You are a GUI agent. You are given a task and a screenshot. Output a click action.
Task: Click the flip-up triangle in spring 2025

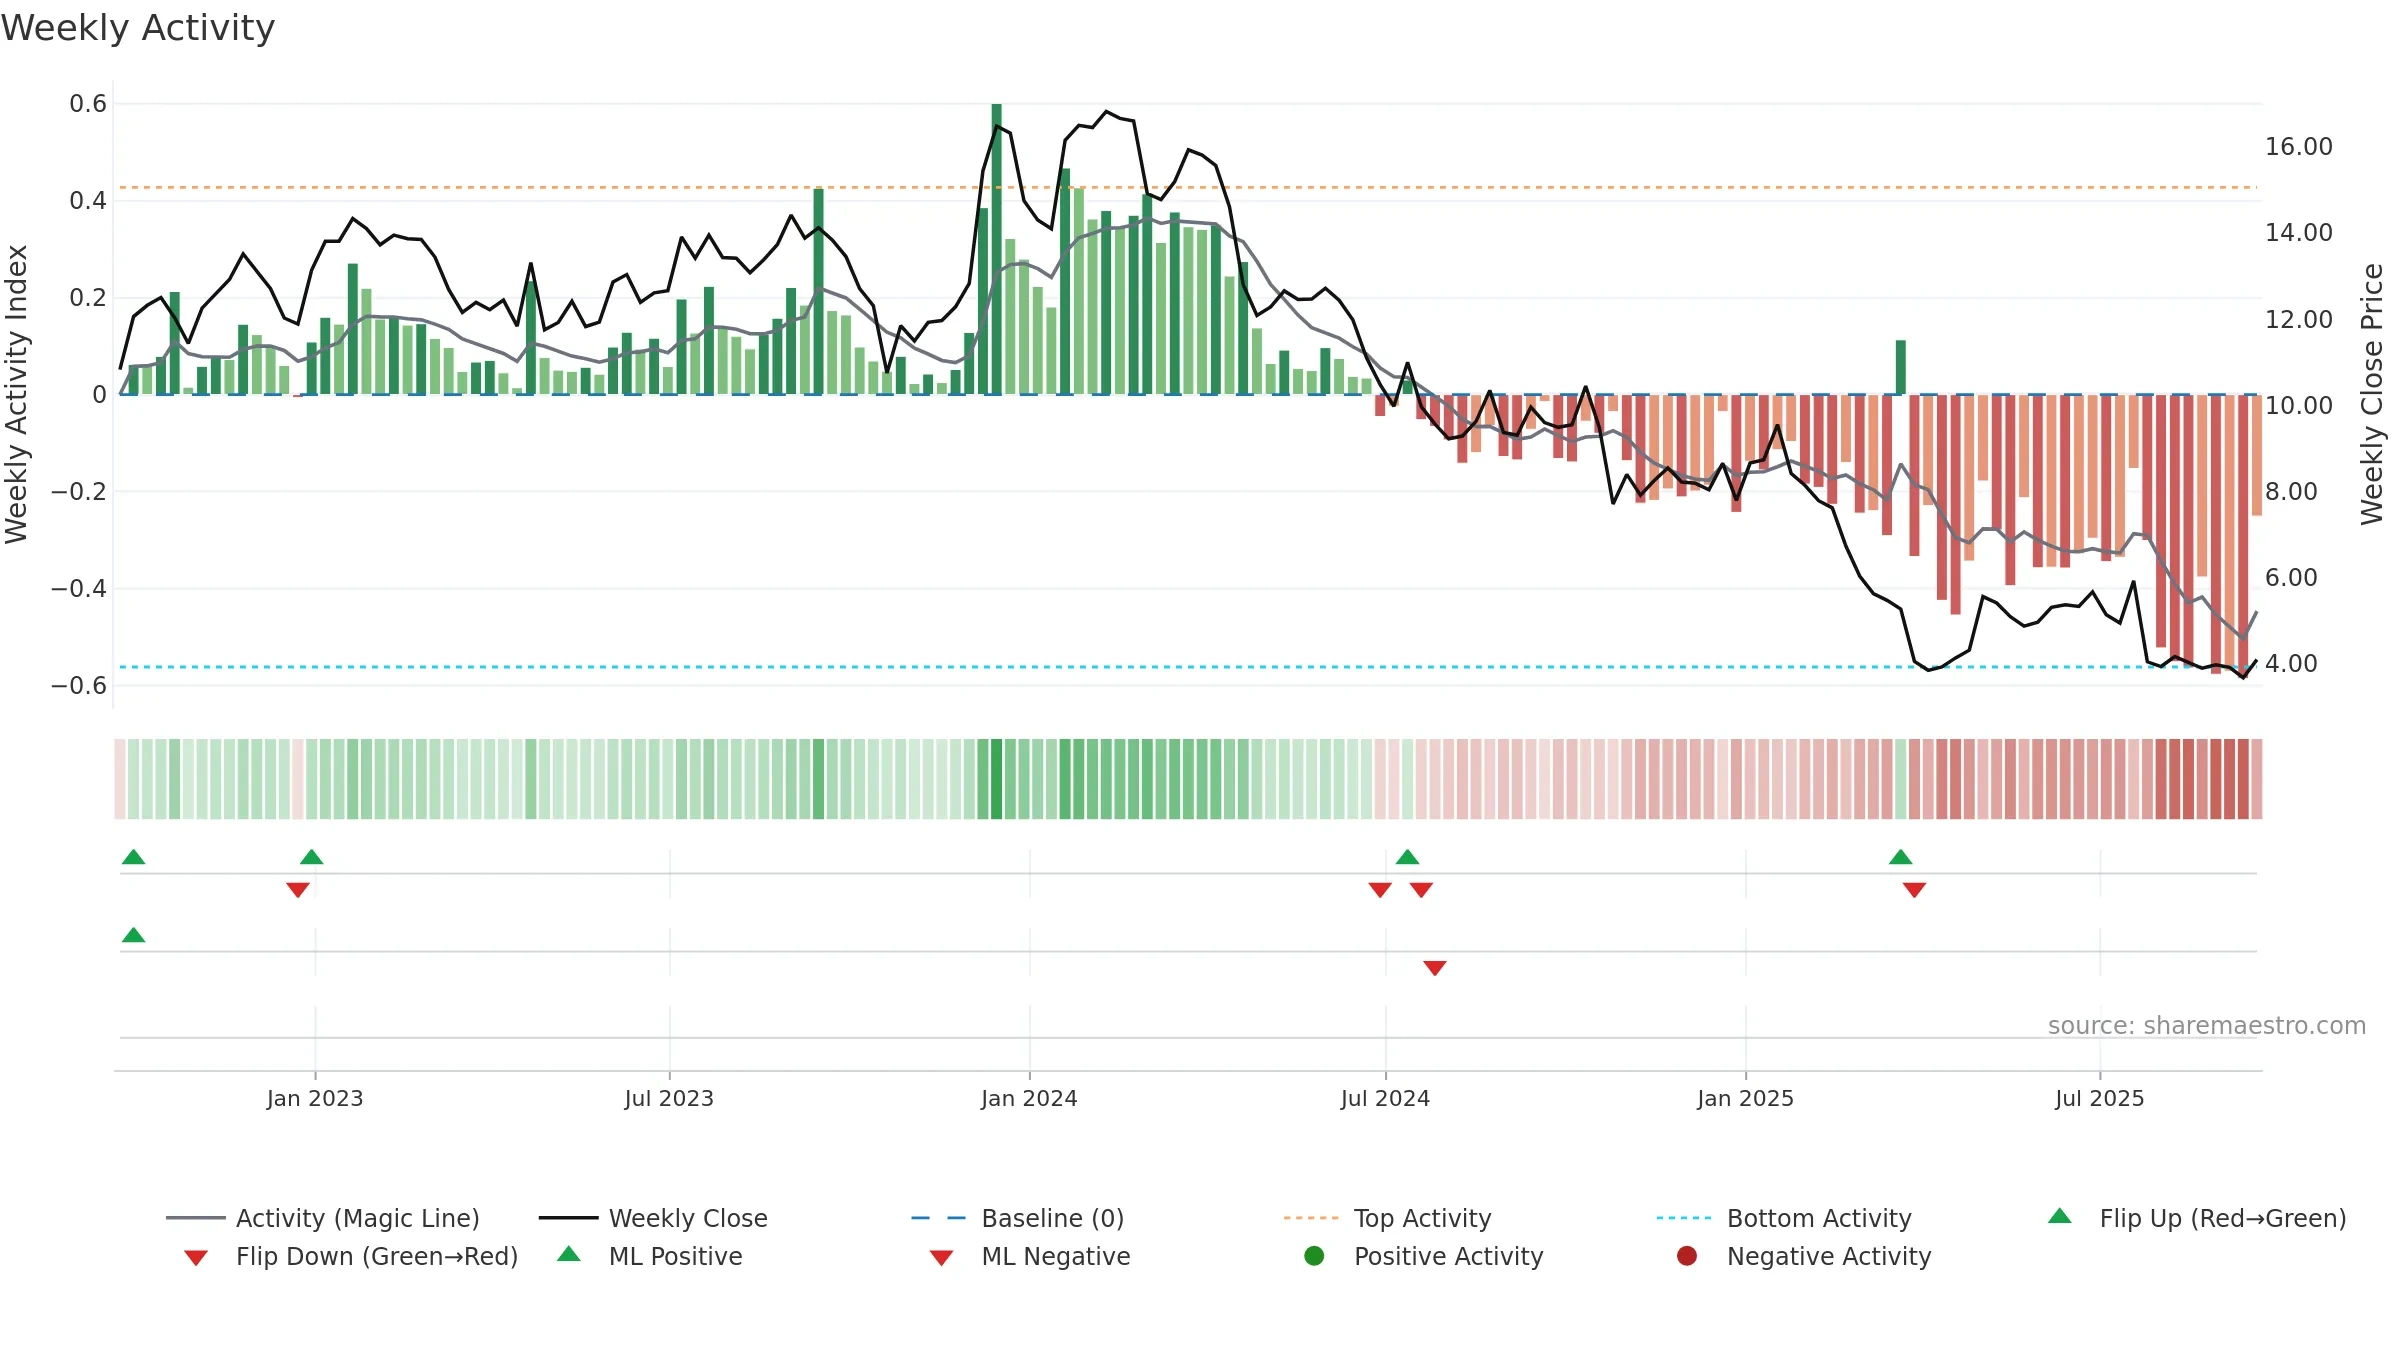pos(1901,857)
